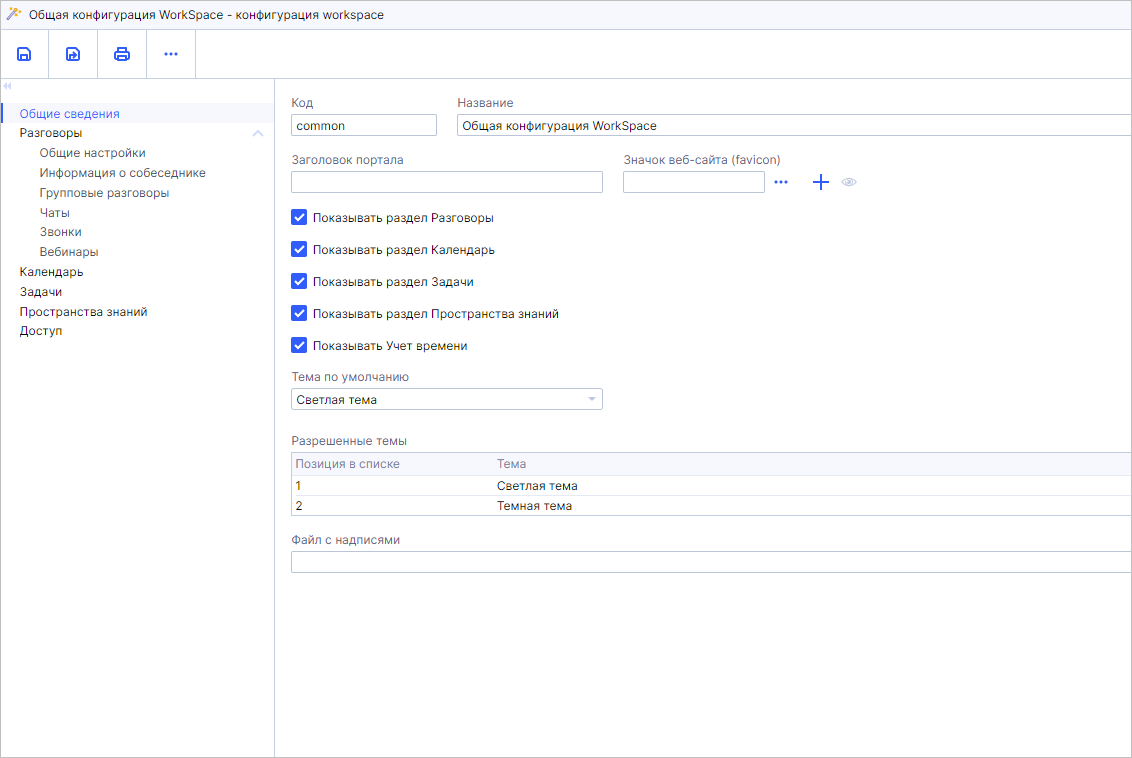Uncheck 'Показывать раздел Разговоры' checkbox
The width and height of the screenshot is (1132, 758).
click(299, 217)
